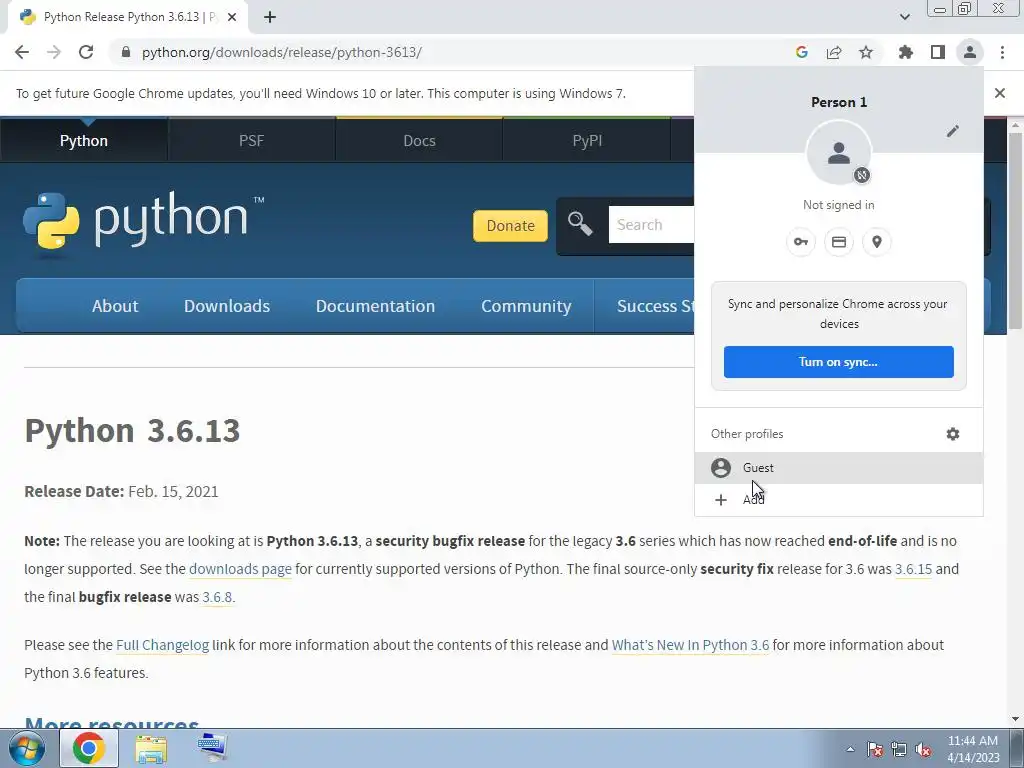This screenshot has width=1024, height=768.
Task: Select the PSF top nav tab
Action: tap(251, 140)
